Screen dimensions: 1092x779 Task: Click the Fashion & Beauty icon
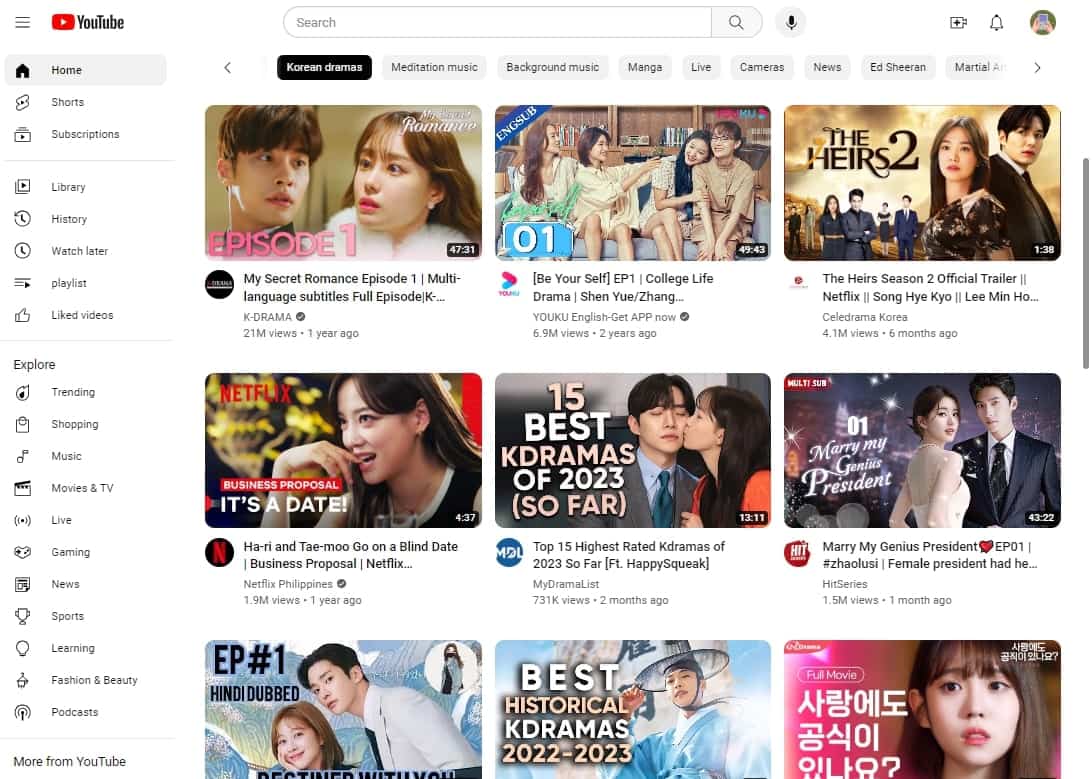pos(22,681)
